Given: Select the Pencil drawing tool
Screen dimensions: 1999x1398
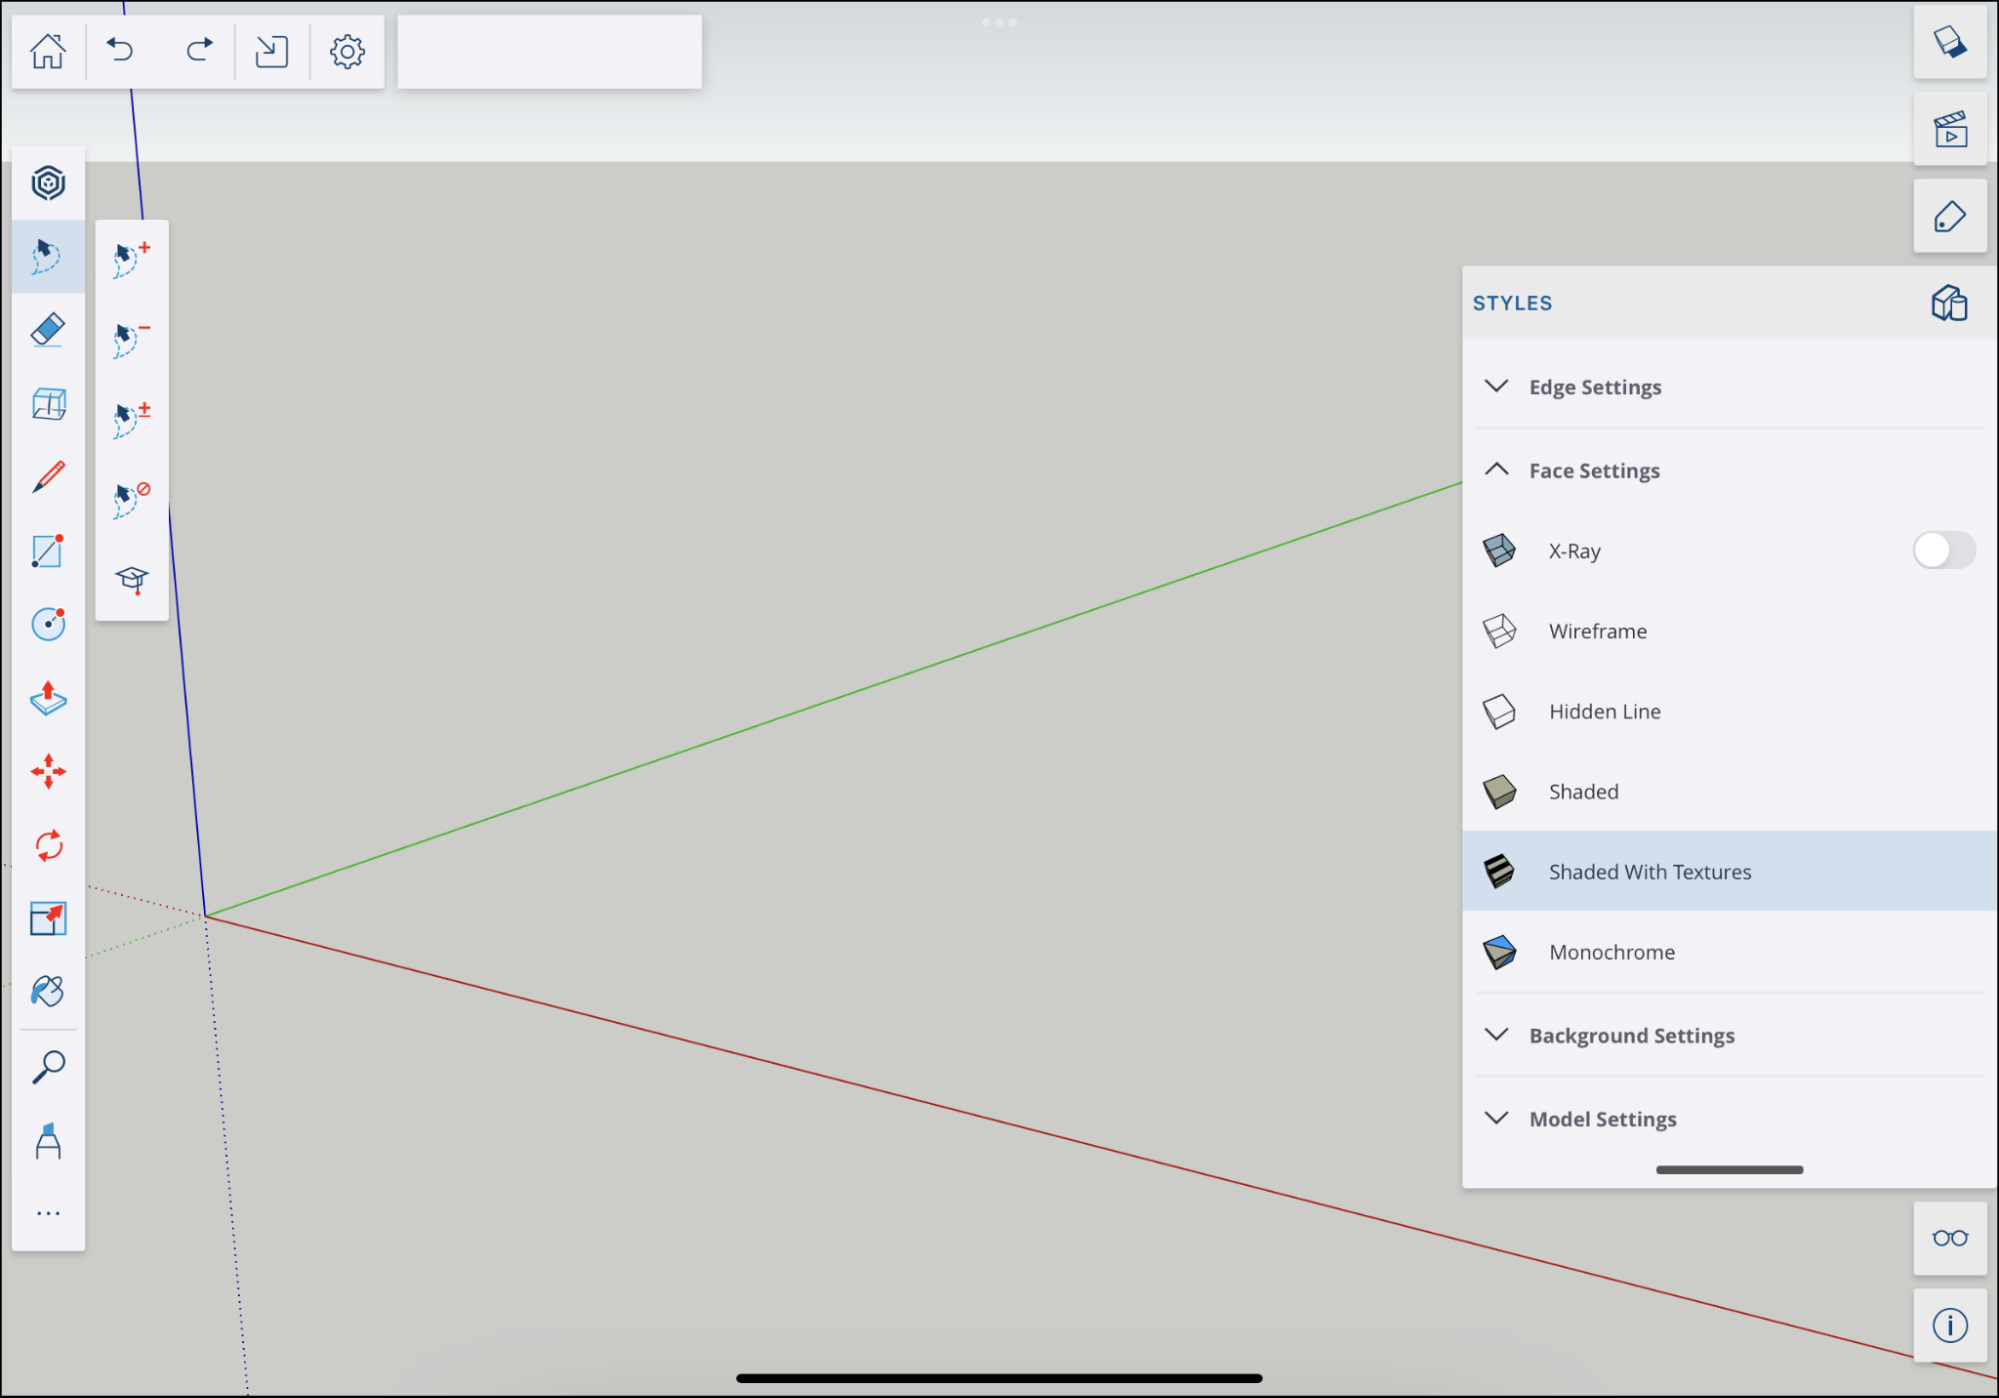Looking at the screenshot, I should tap(48, 479).
